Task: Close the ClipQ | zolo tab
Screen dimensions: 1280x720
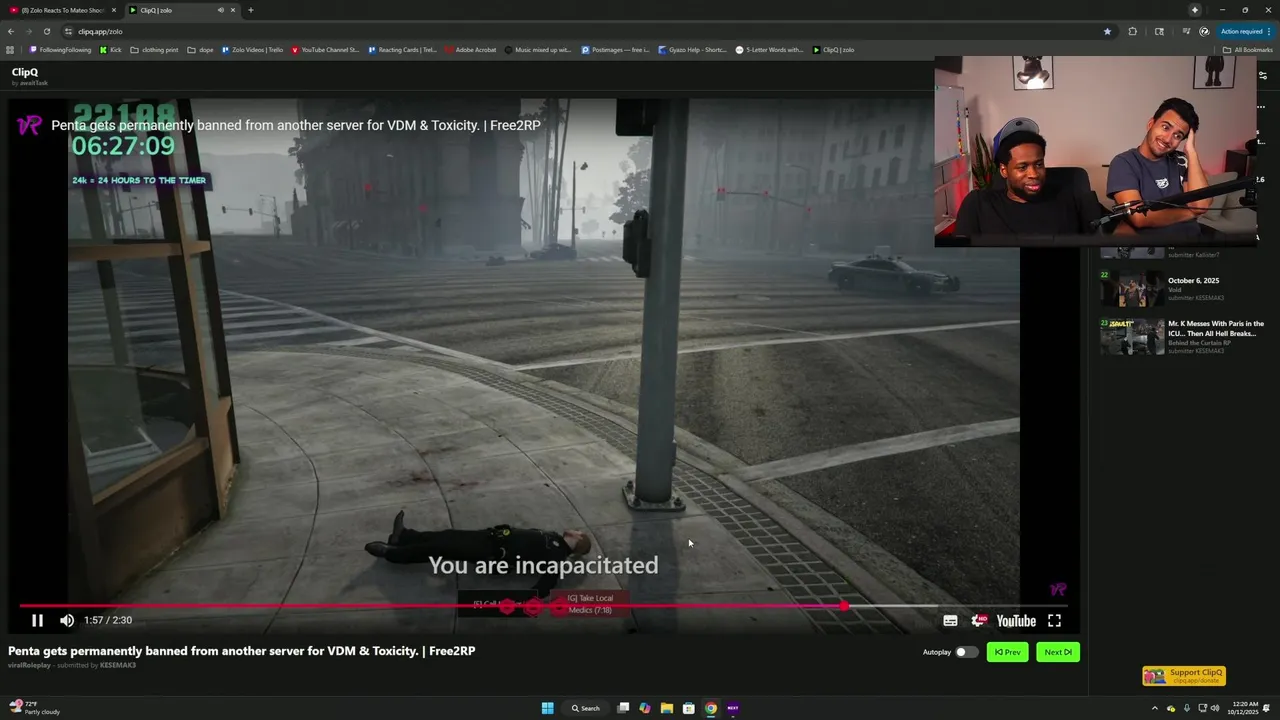Action: tap(233, 10)
